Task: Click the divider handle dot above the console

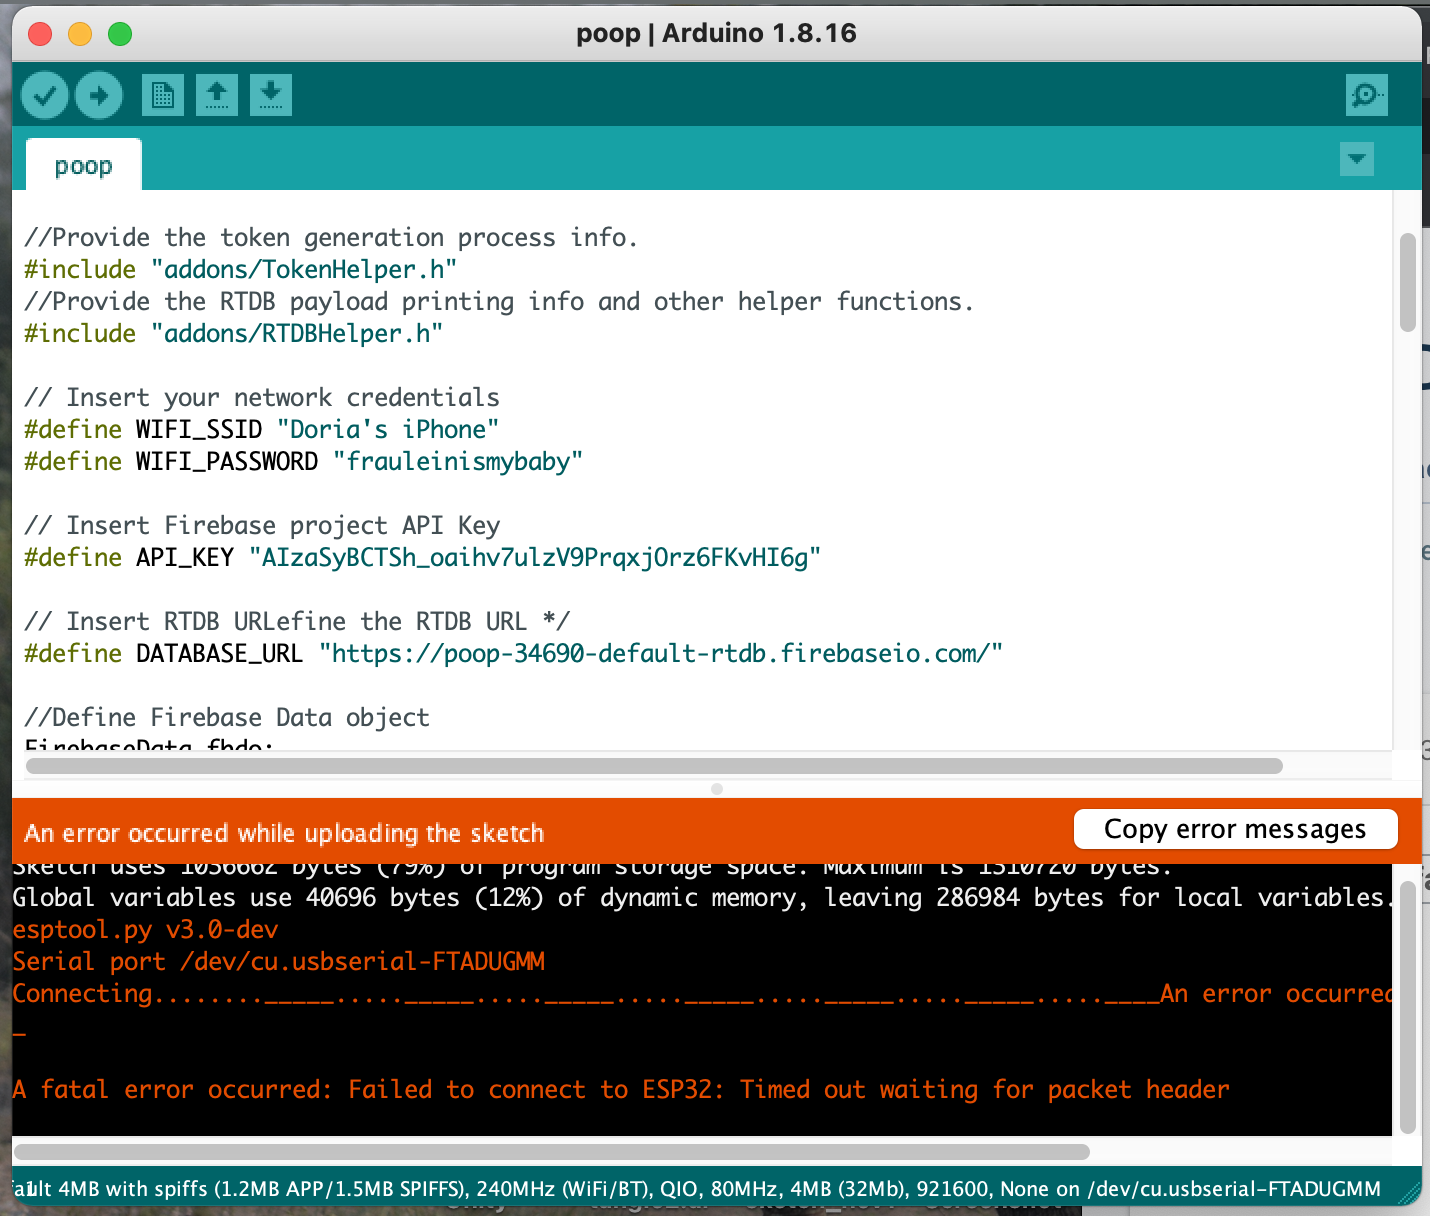Action: 717,789
